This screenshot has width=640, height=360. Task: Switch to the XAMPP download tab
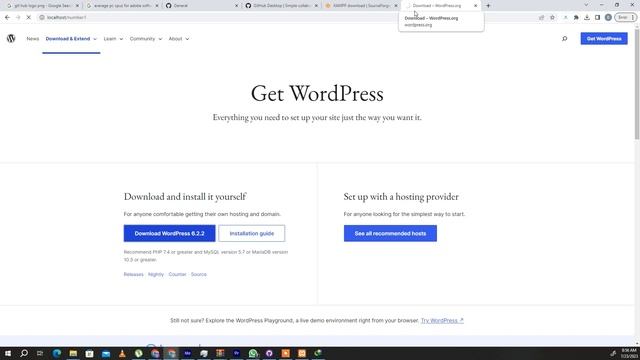point(361,6)
